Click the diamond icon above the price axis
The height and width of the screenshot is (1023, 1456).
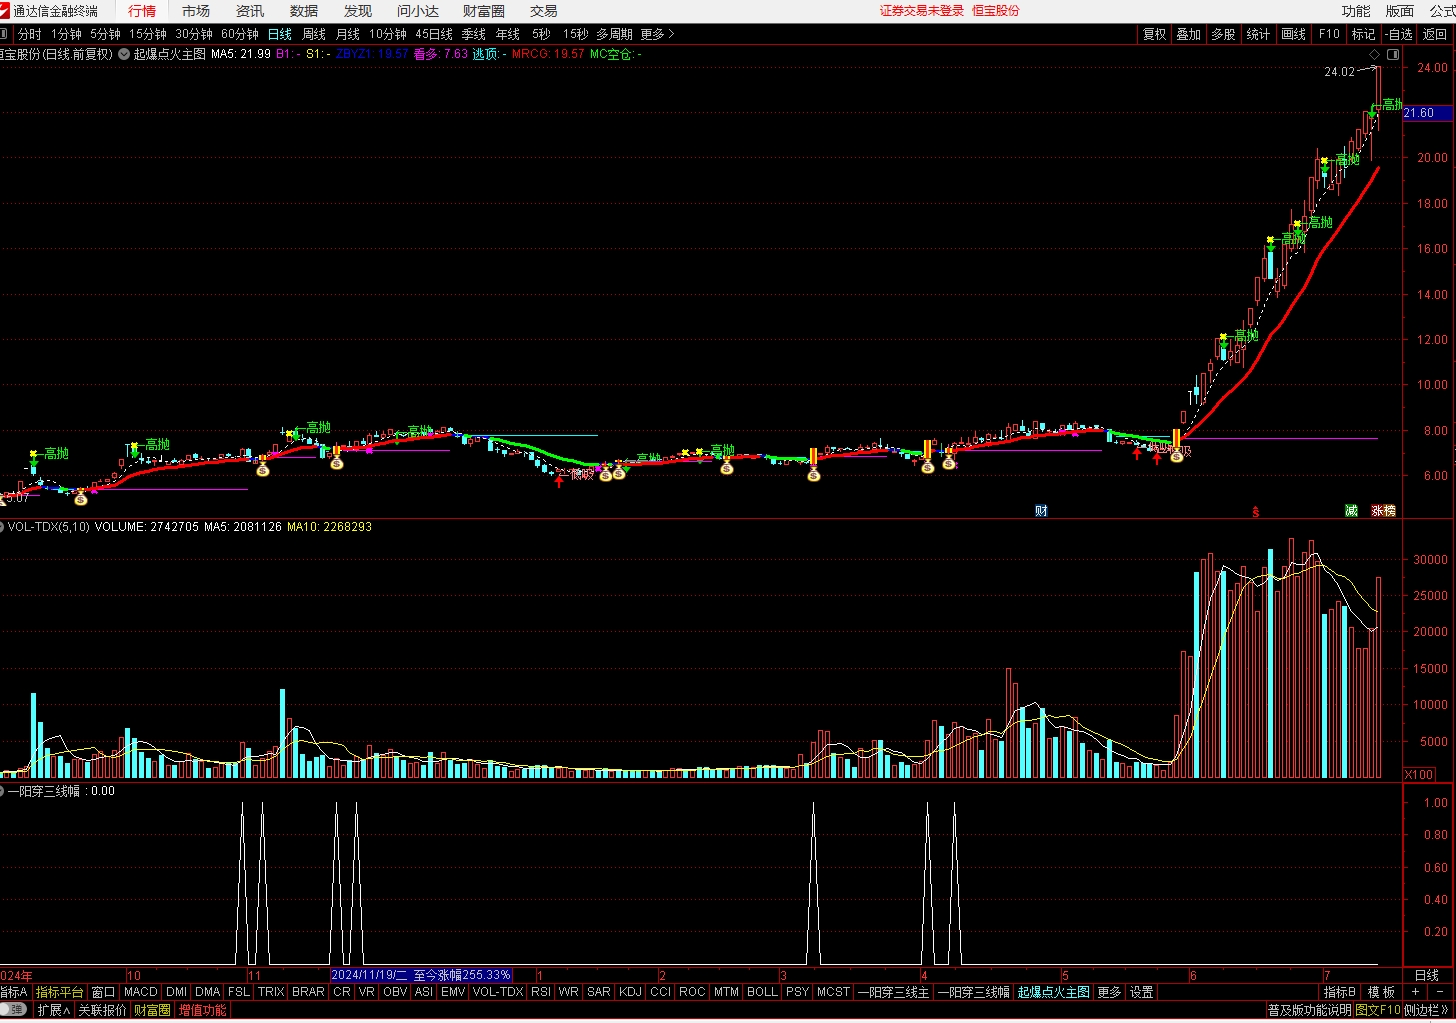coord(1374,54)
